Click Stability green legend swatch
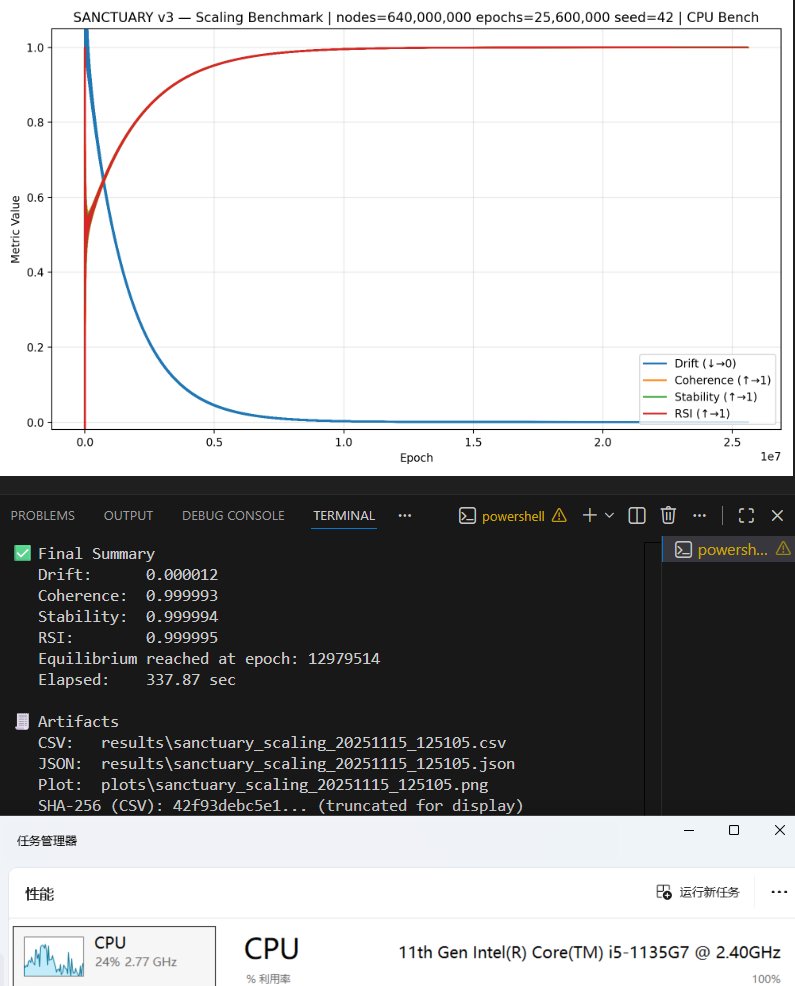 click(655, 397)
